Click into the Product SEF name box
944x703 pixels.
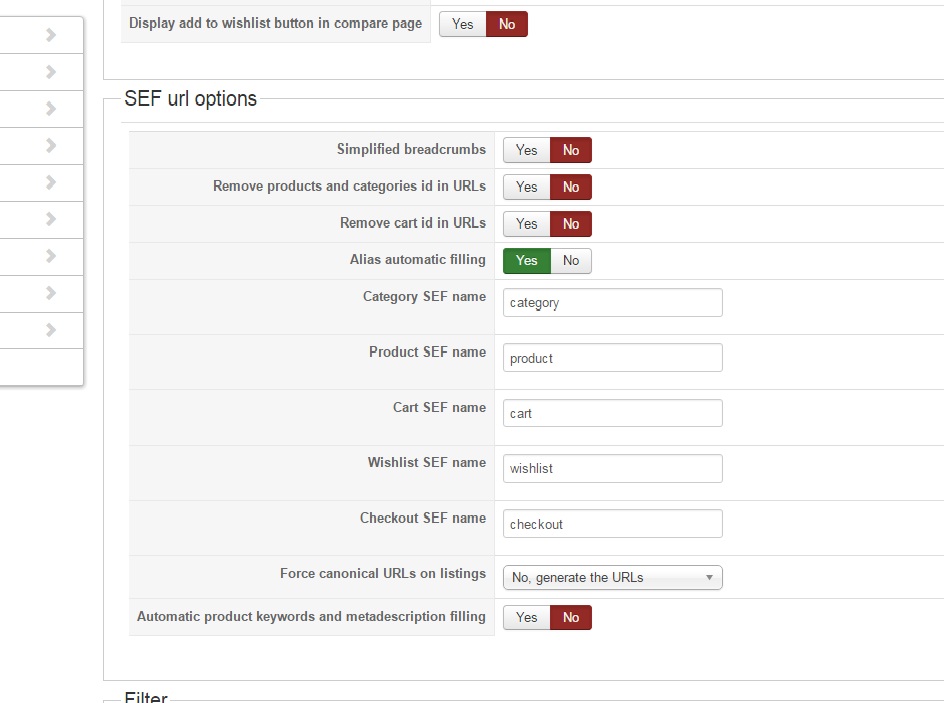tap(612, 358)
